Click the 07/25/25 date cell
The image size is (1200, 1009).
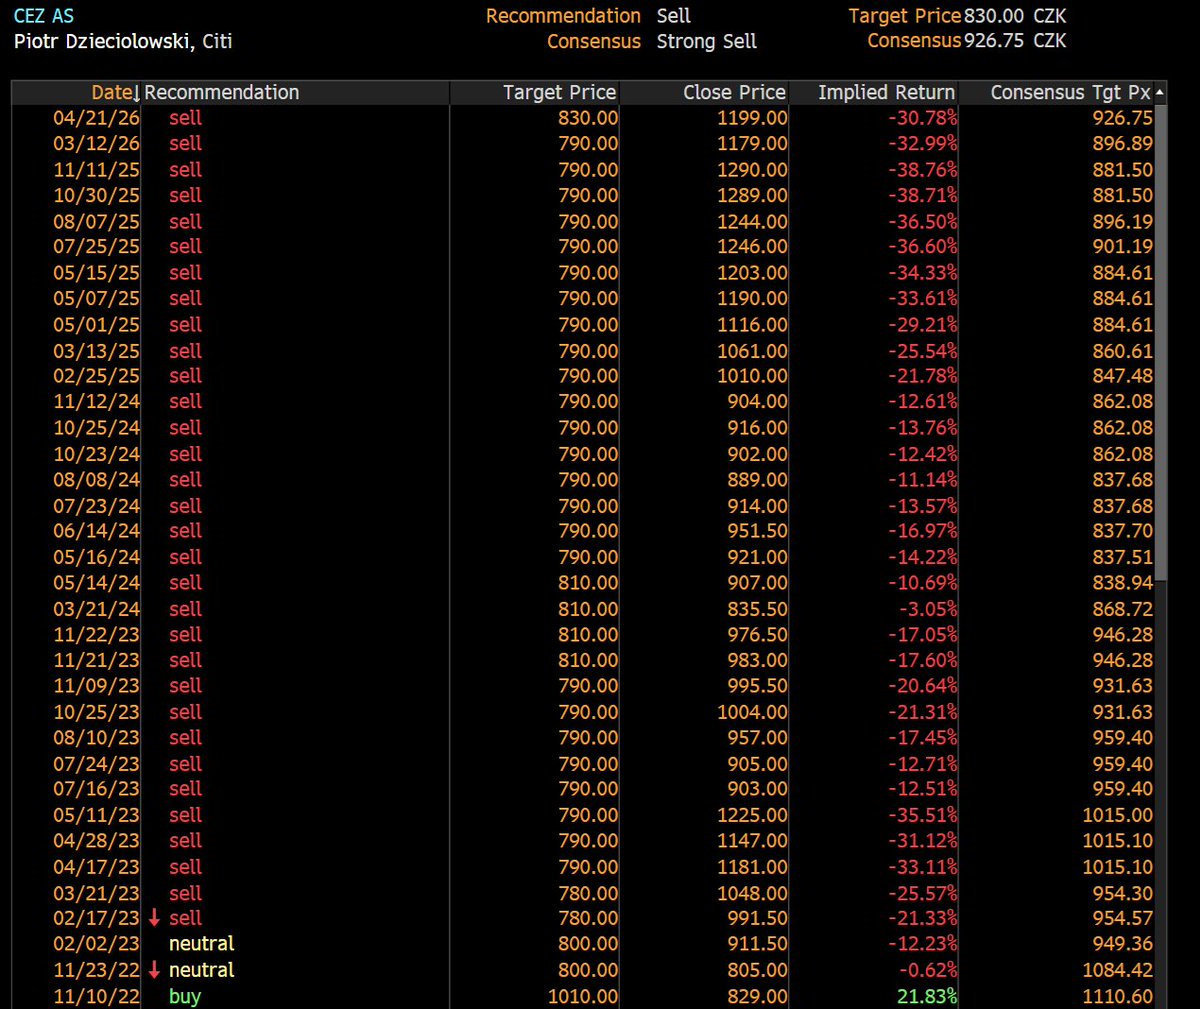tap(96, 247)
